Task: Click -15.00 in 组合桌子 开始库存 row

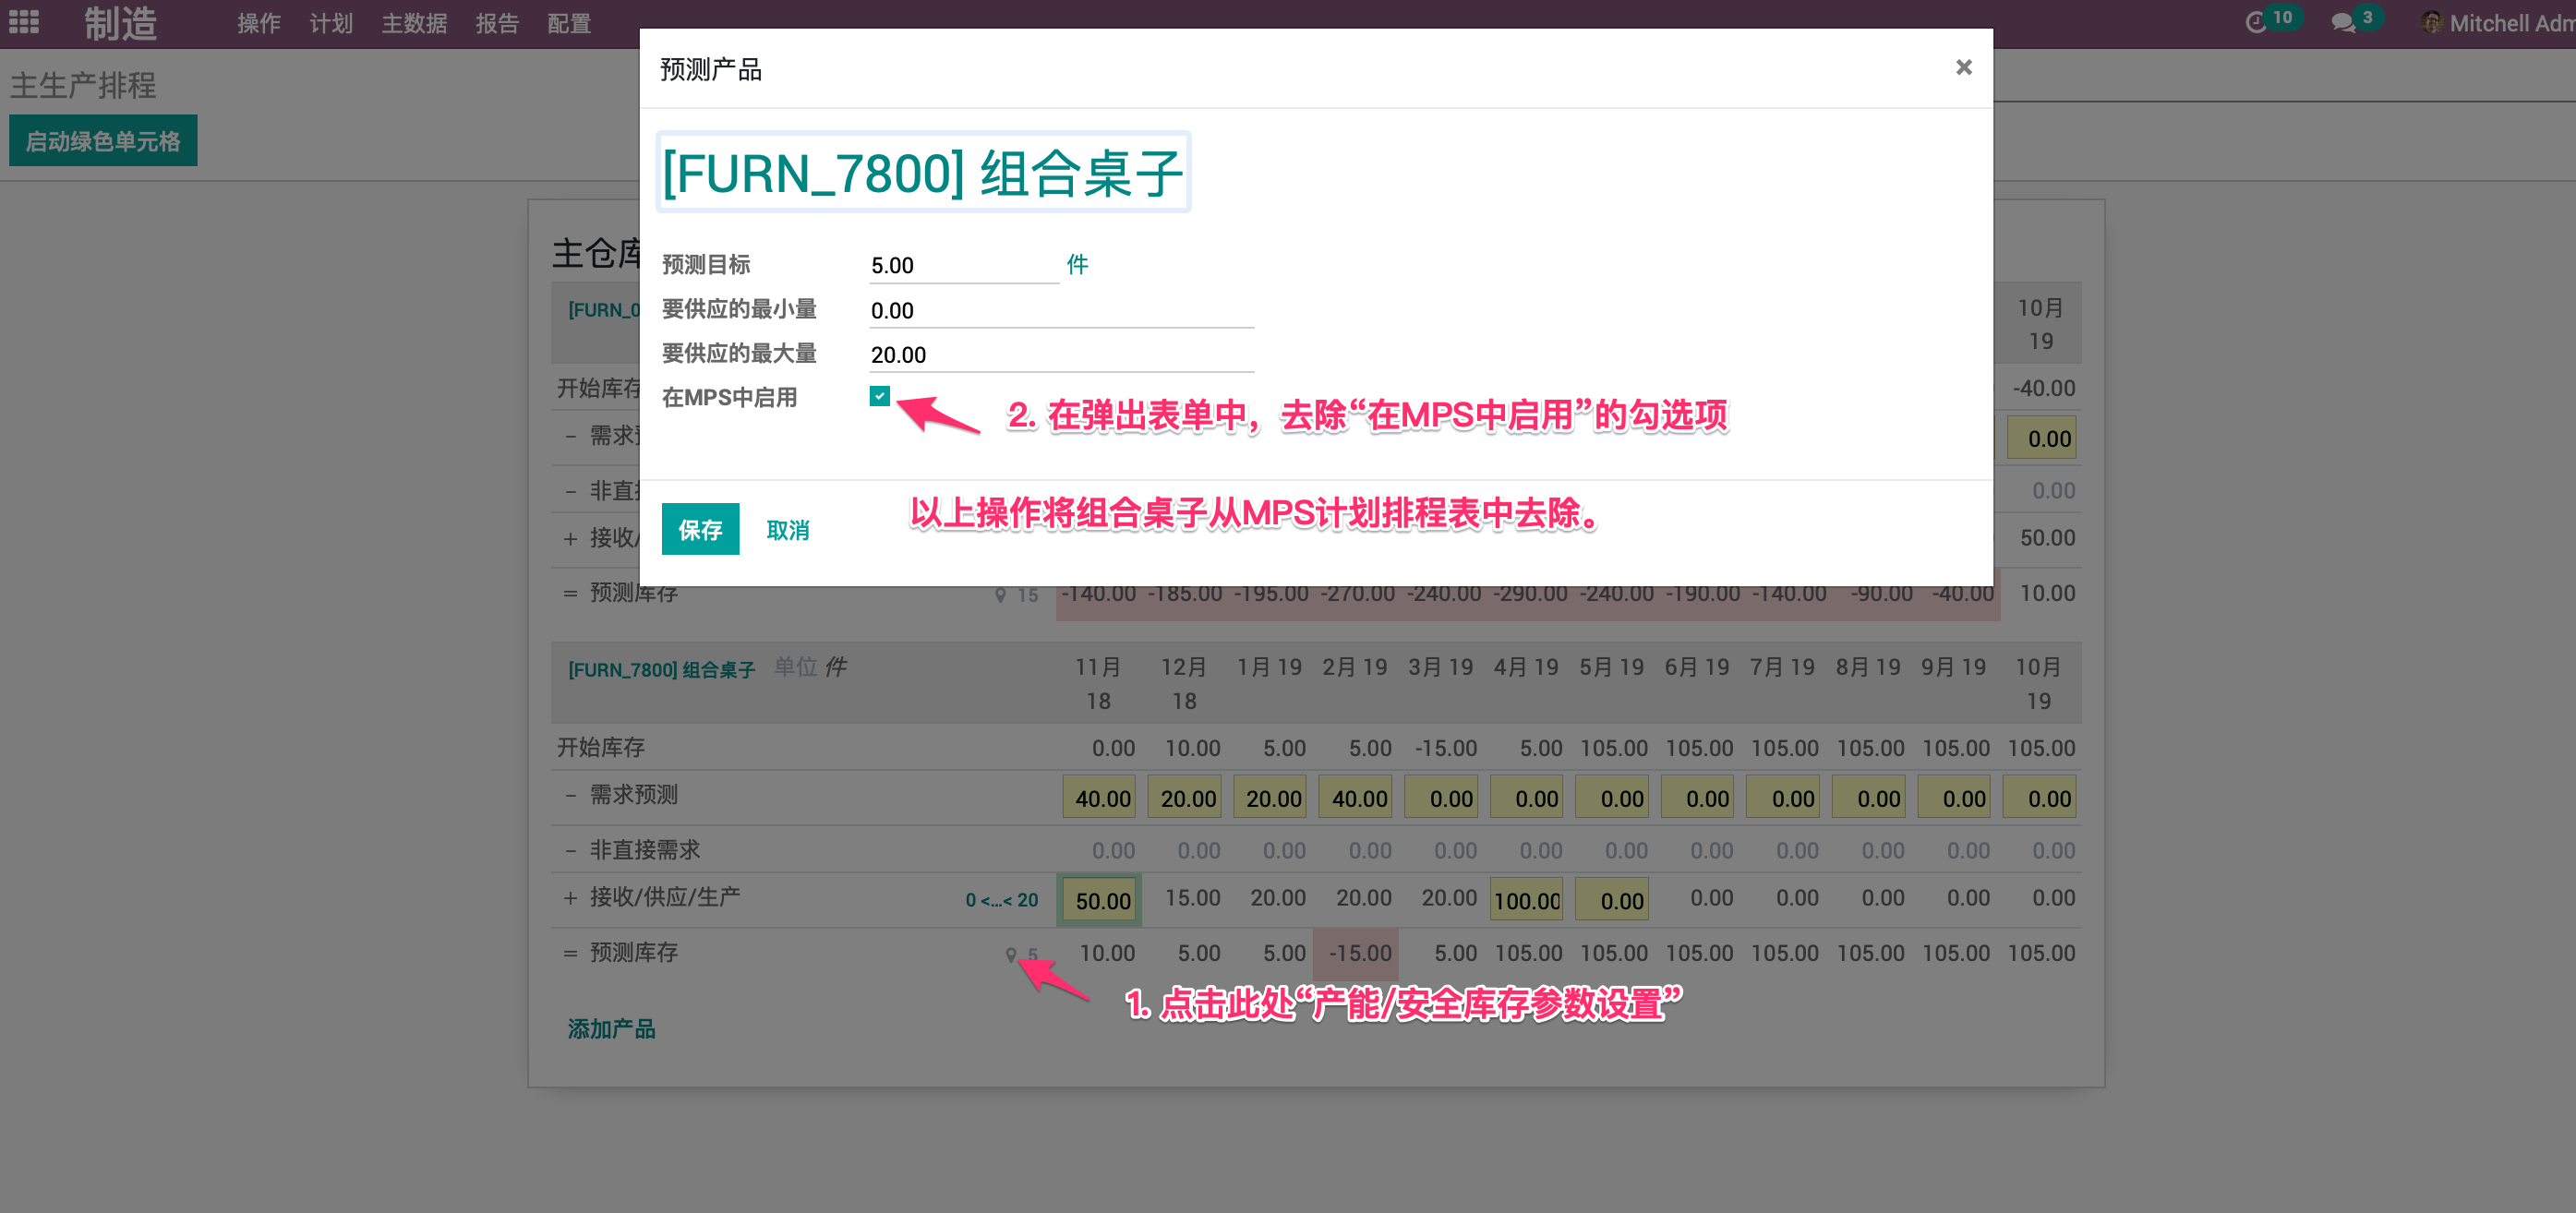Action: coord(1445,748)
